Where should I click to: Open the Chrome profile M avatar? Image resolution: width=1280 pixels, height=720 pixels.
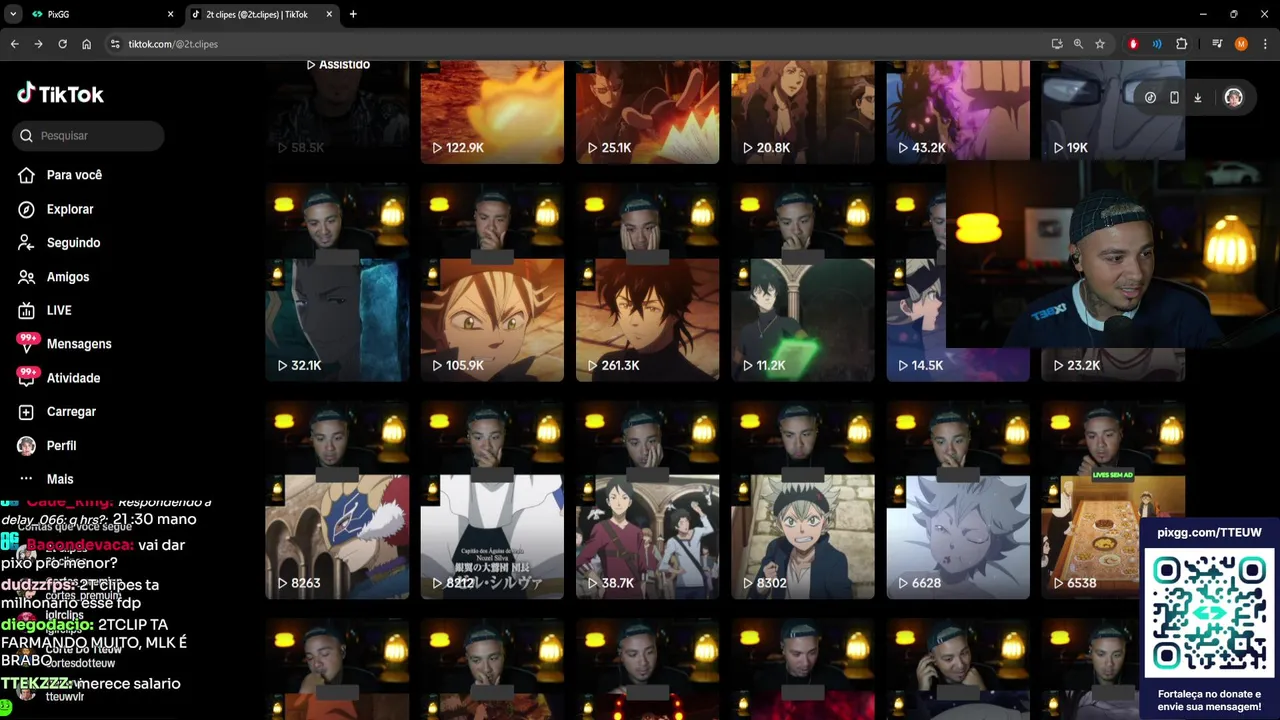(x=1241, y=44)
